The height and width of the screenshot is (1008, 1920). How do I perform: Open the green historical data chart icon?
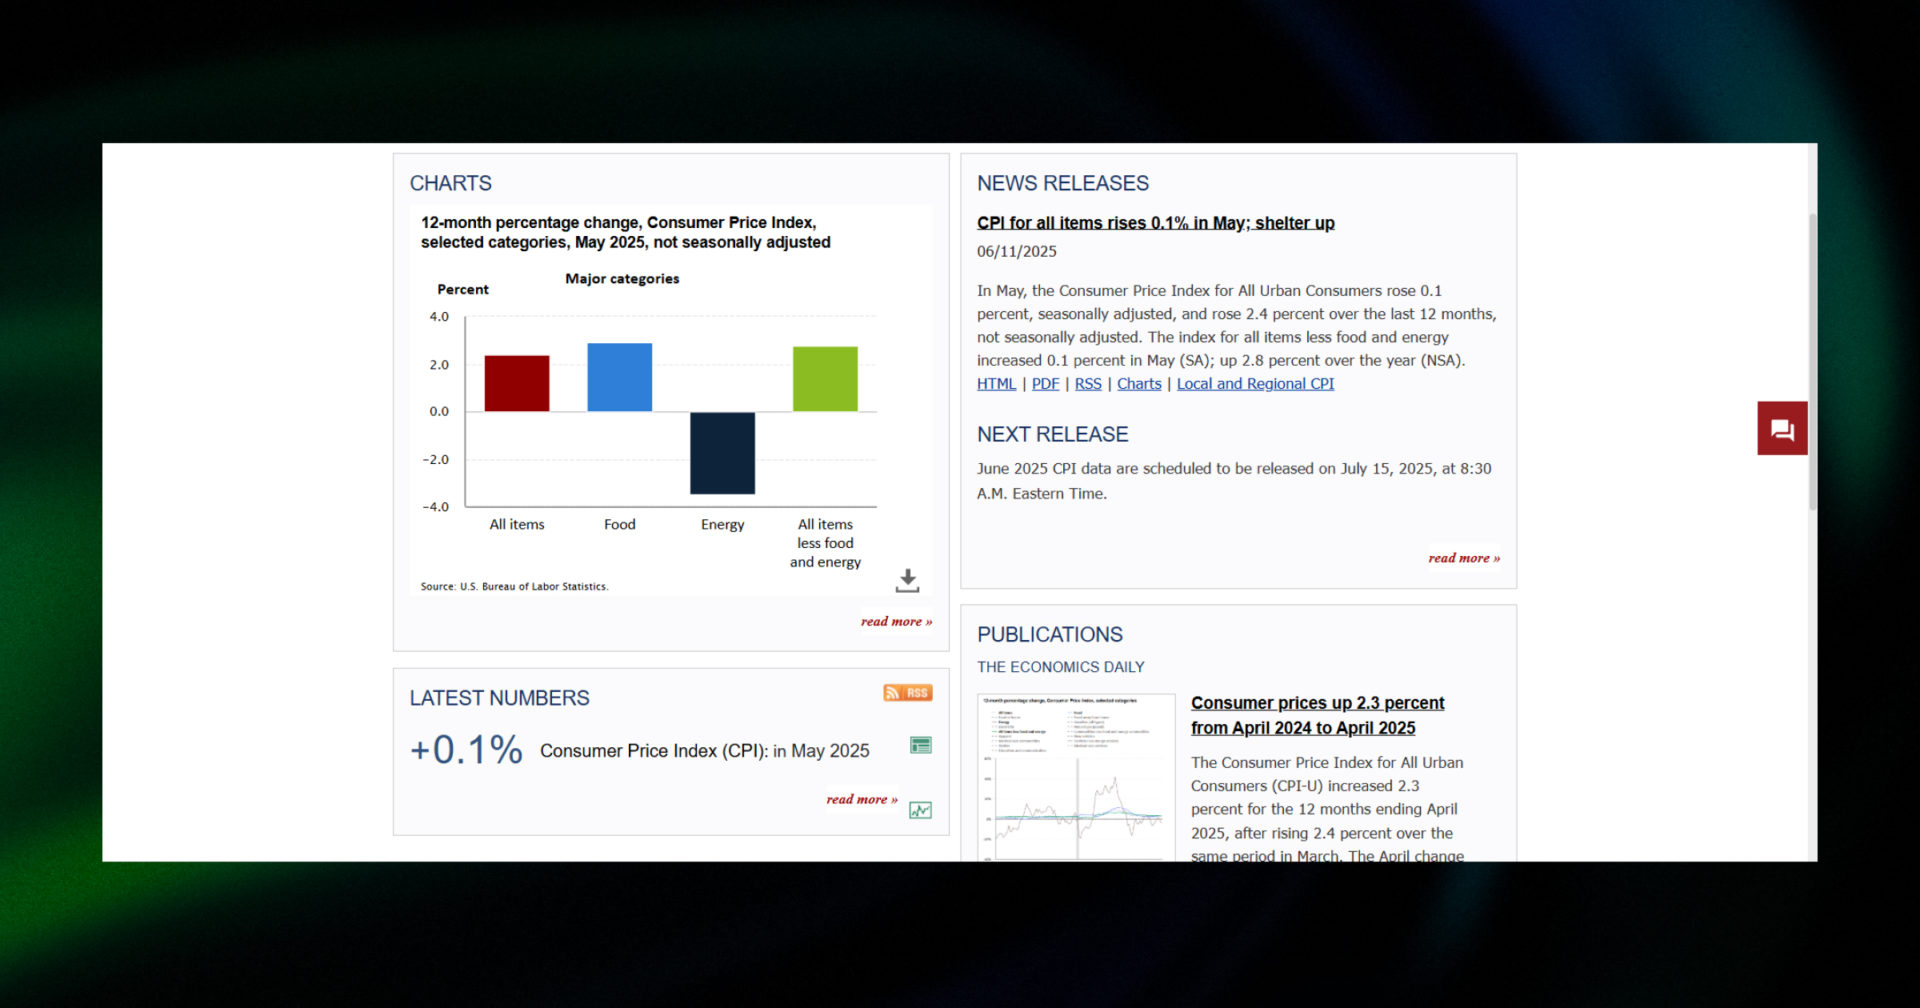click(x=920, y=810)
